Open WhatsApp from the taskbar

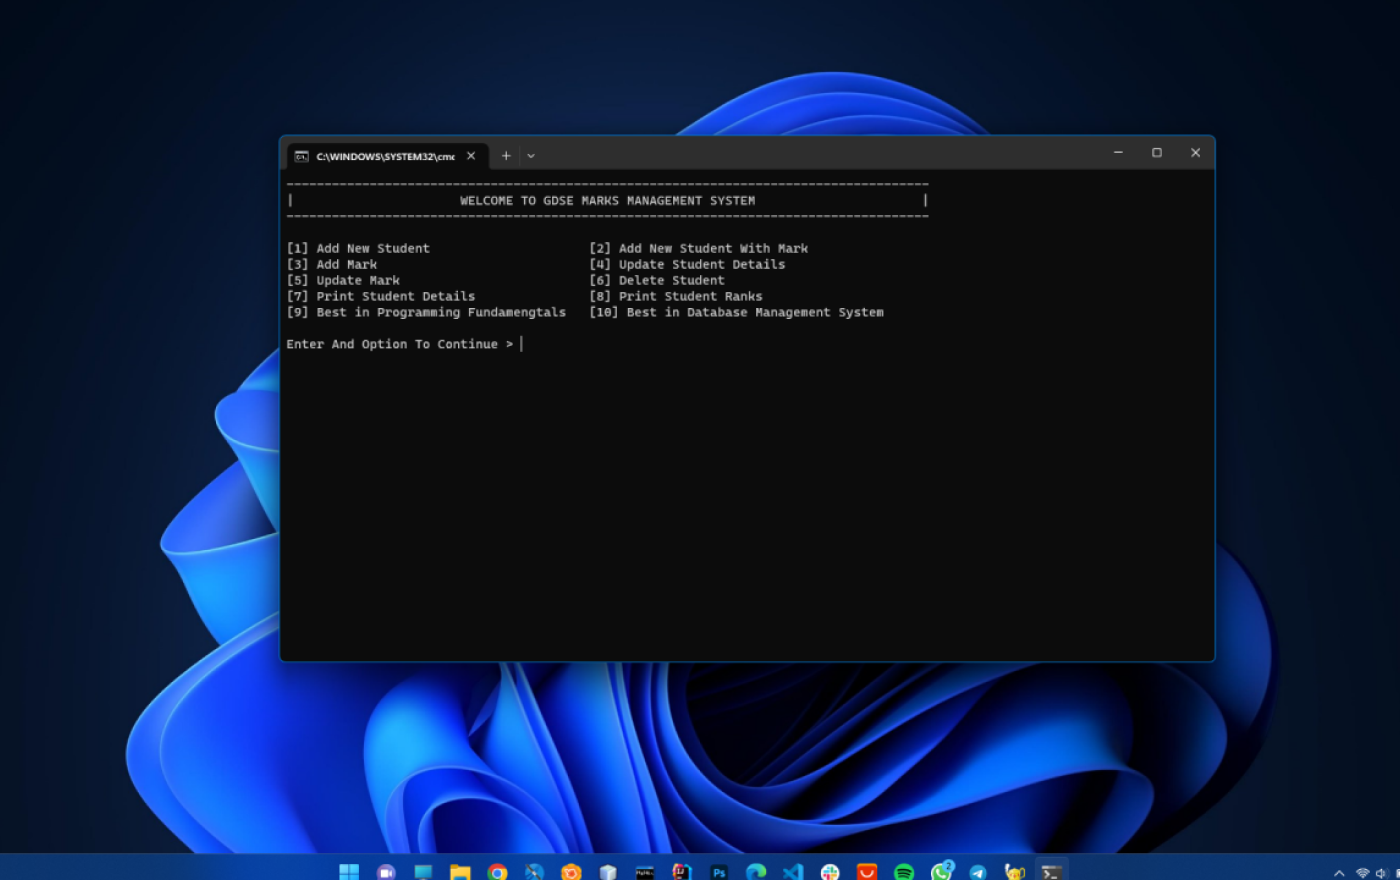point(941,872)
